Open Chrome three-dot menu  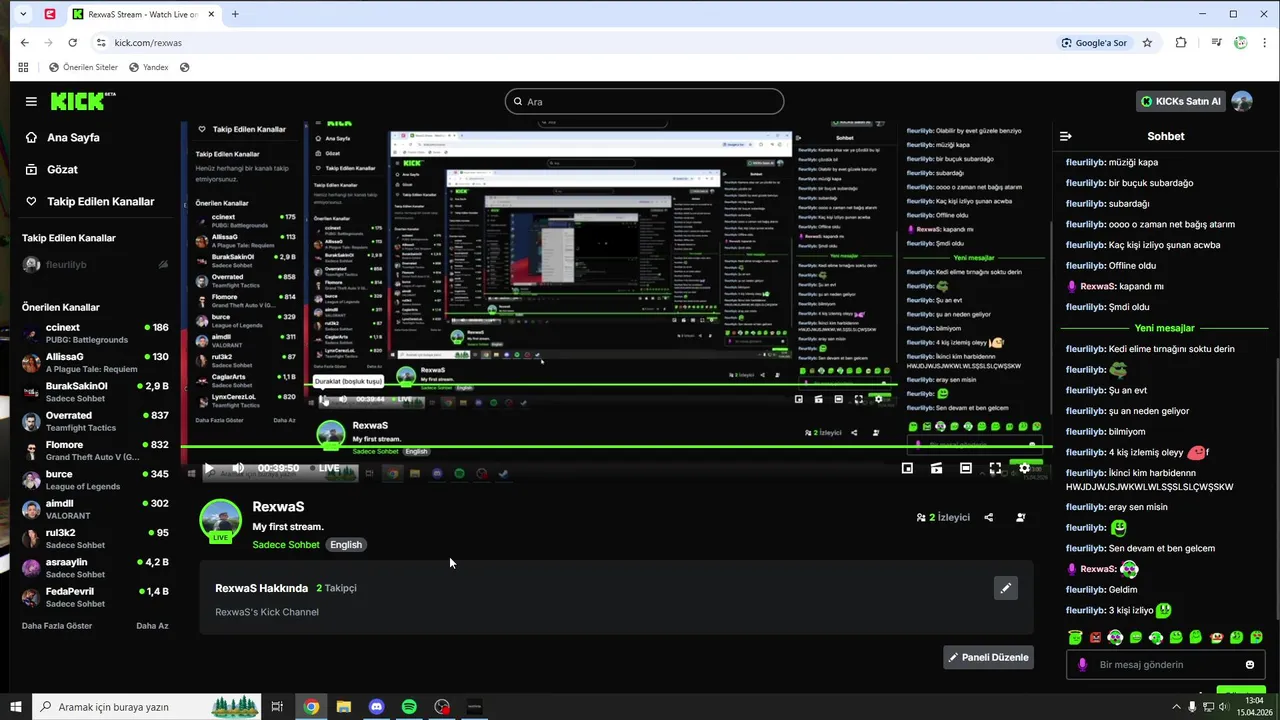click(1263, 43)
